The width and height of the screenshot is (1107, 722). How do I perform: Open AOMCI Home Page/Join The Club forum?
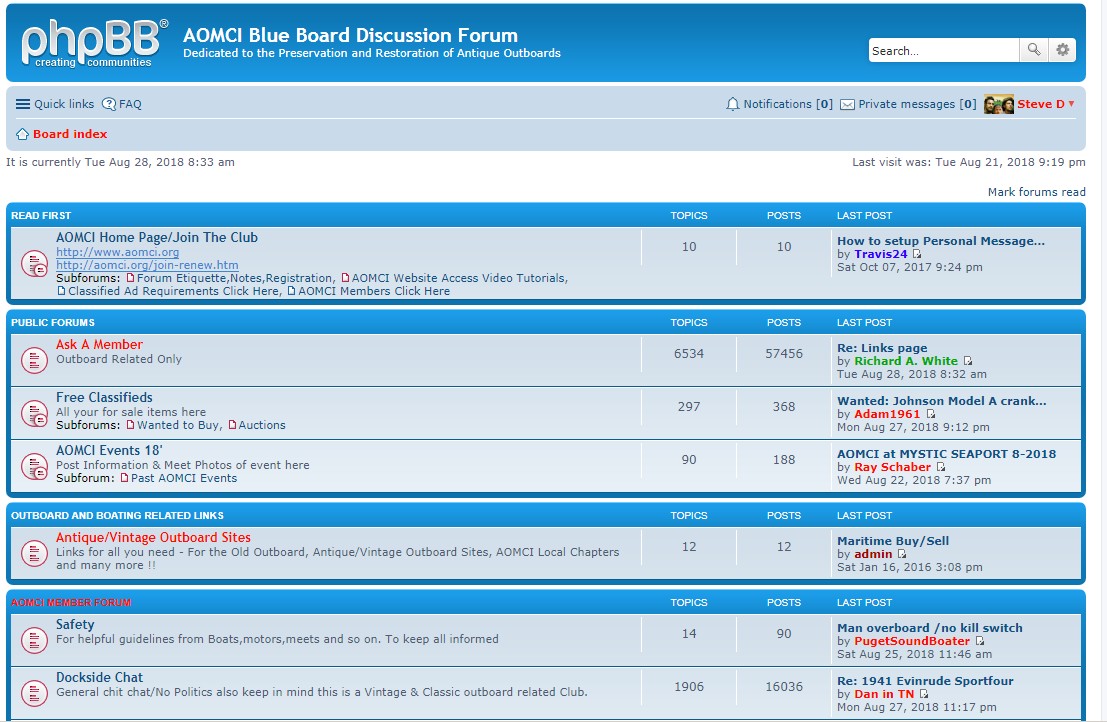tap(157, 237)
